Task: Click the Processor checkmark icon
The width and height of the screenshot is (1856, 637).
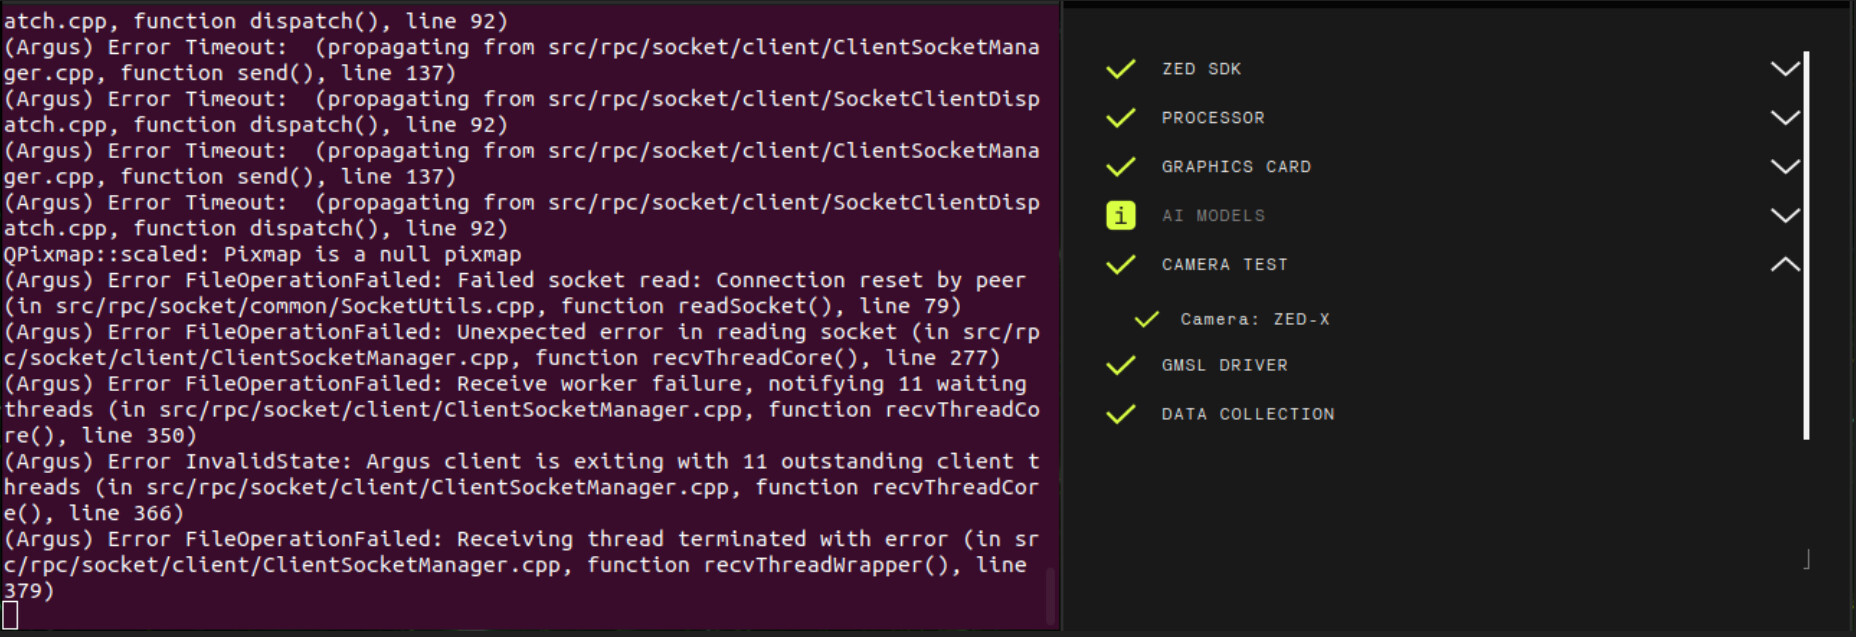Action: pyautogui.click(x=1121, y=118)
